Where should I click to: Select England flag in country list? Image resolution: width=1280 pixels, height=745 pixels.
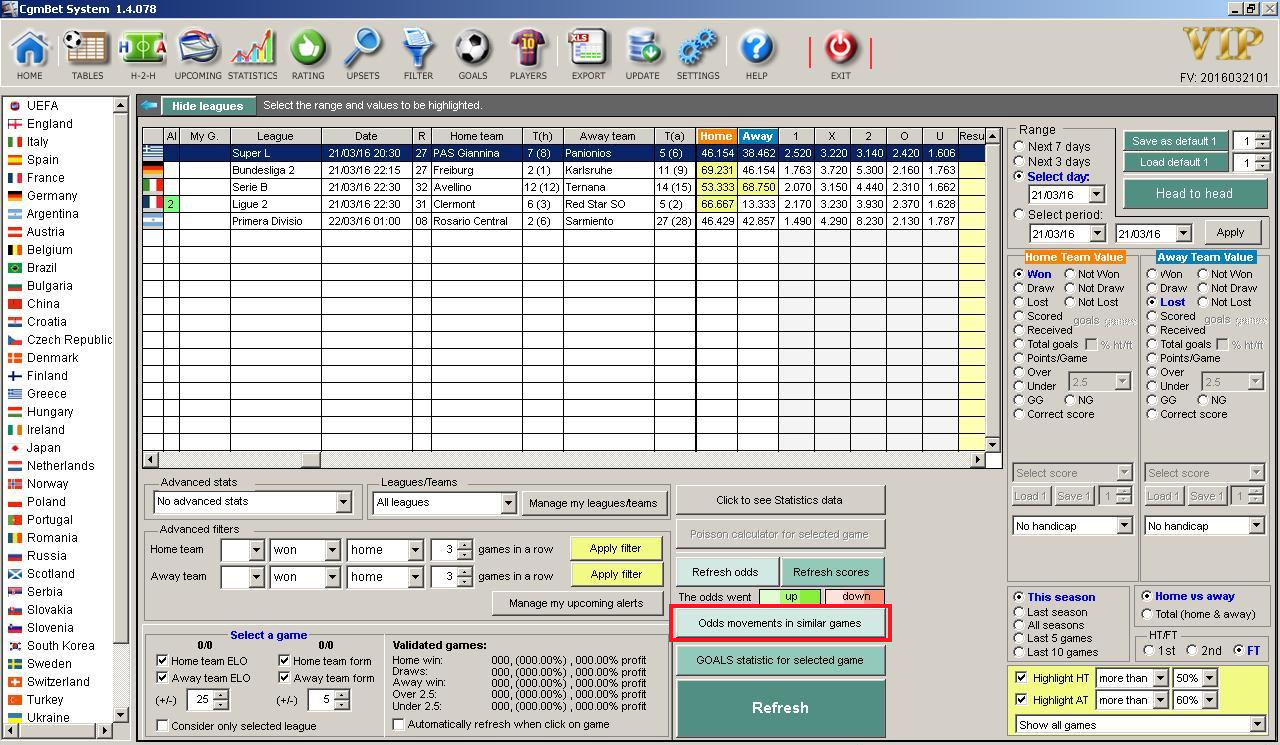click(x=15, y=124)
